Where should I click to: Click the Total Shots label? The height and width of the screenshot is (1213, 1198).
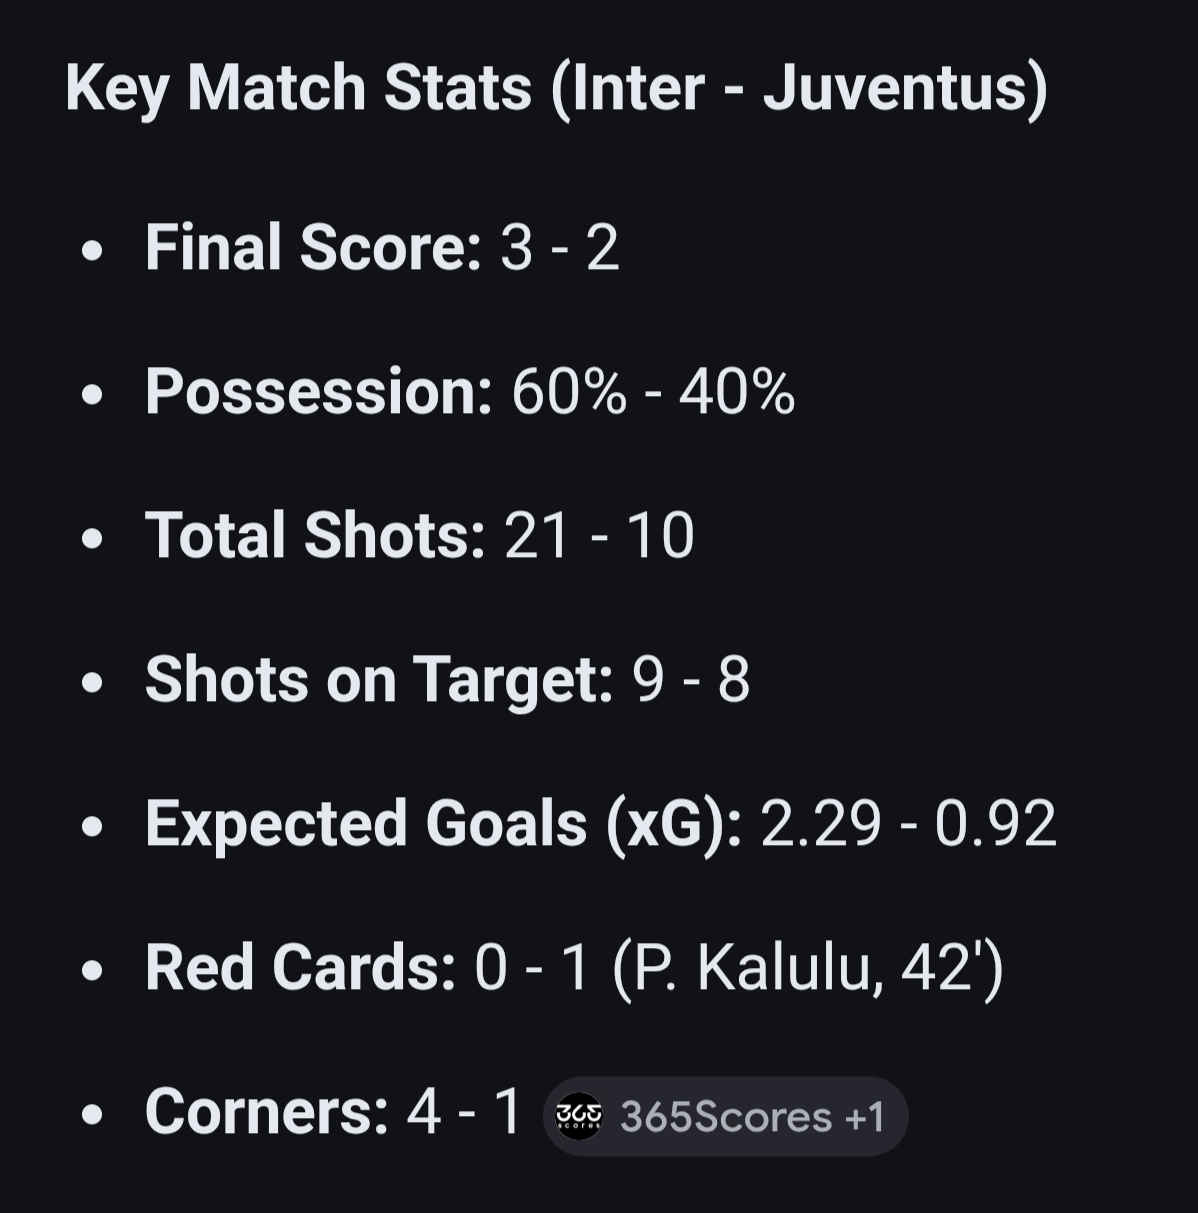(x=315, y=535)
